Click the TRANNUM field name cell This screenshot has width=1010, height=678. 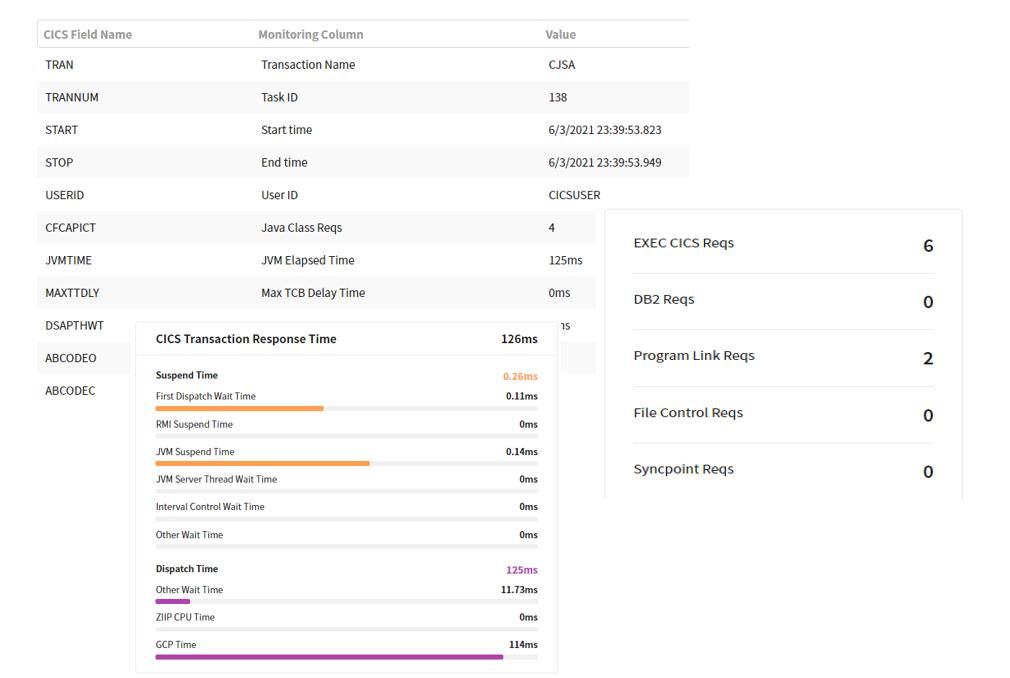tap(72, 98)
